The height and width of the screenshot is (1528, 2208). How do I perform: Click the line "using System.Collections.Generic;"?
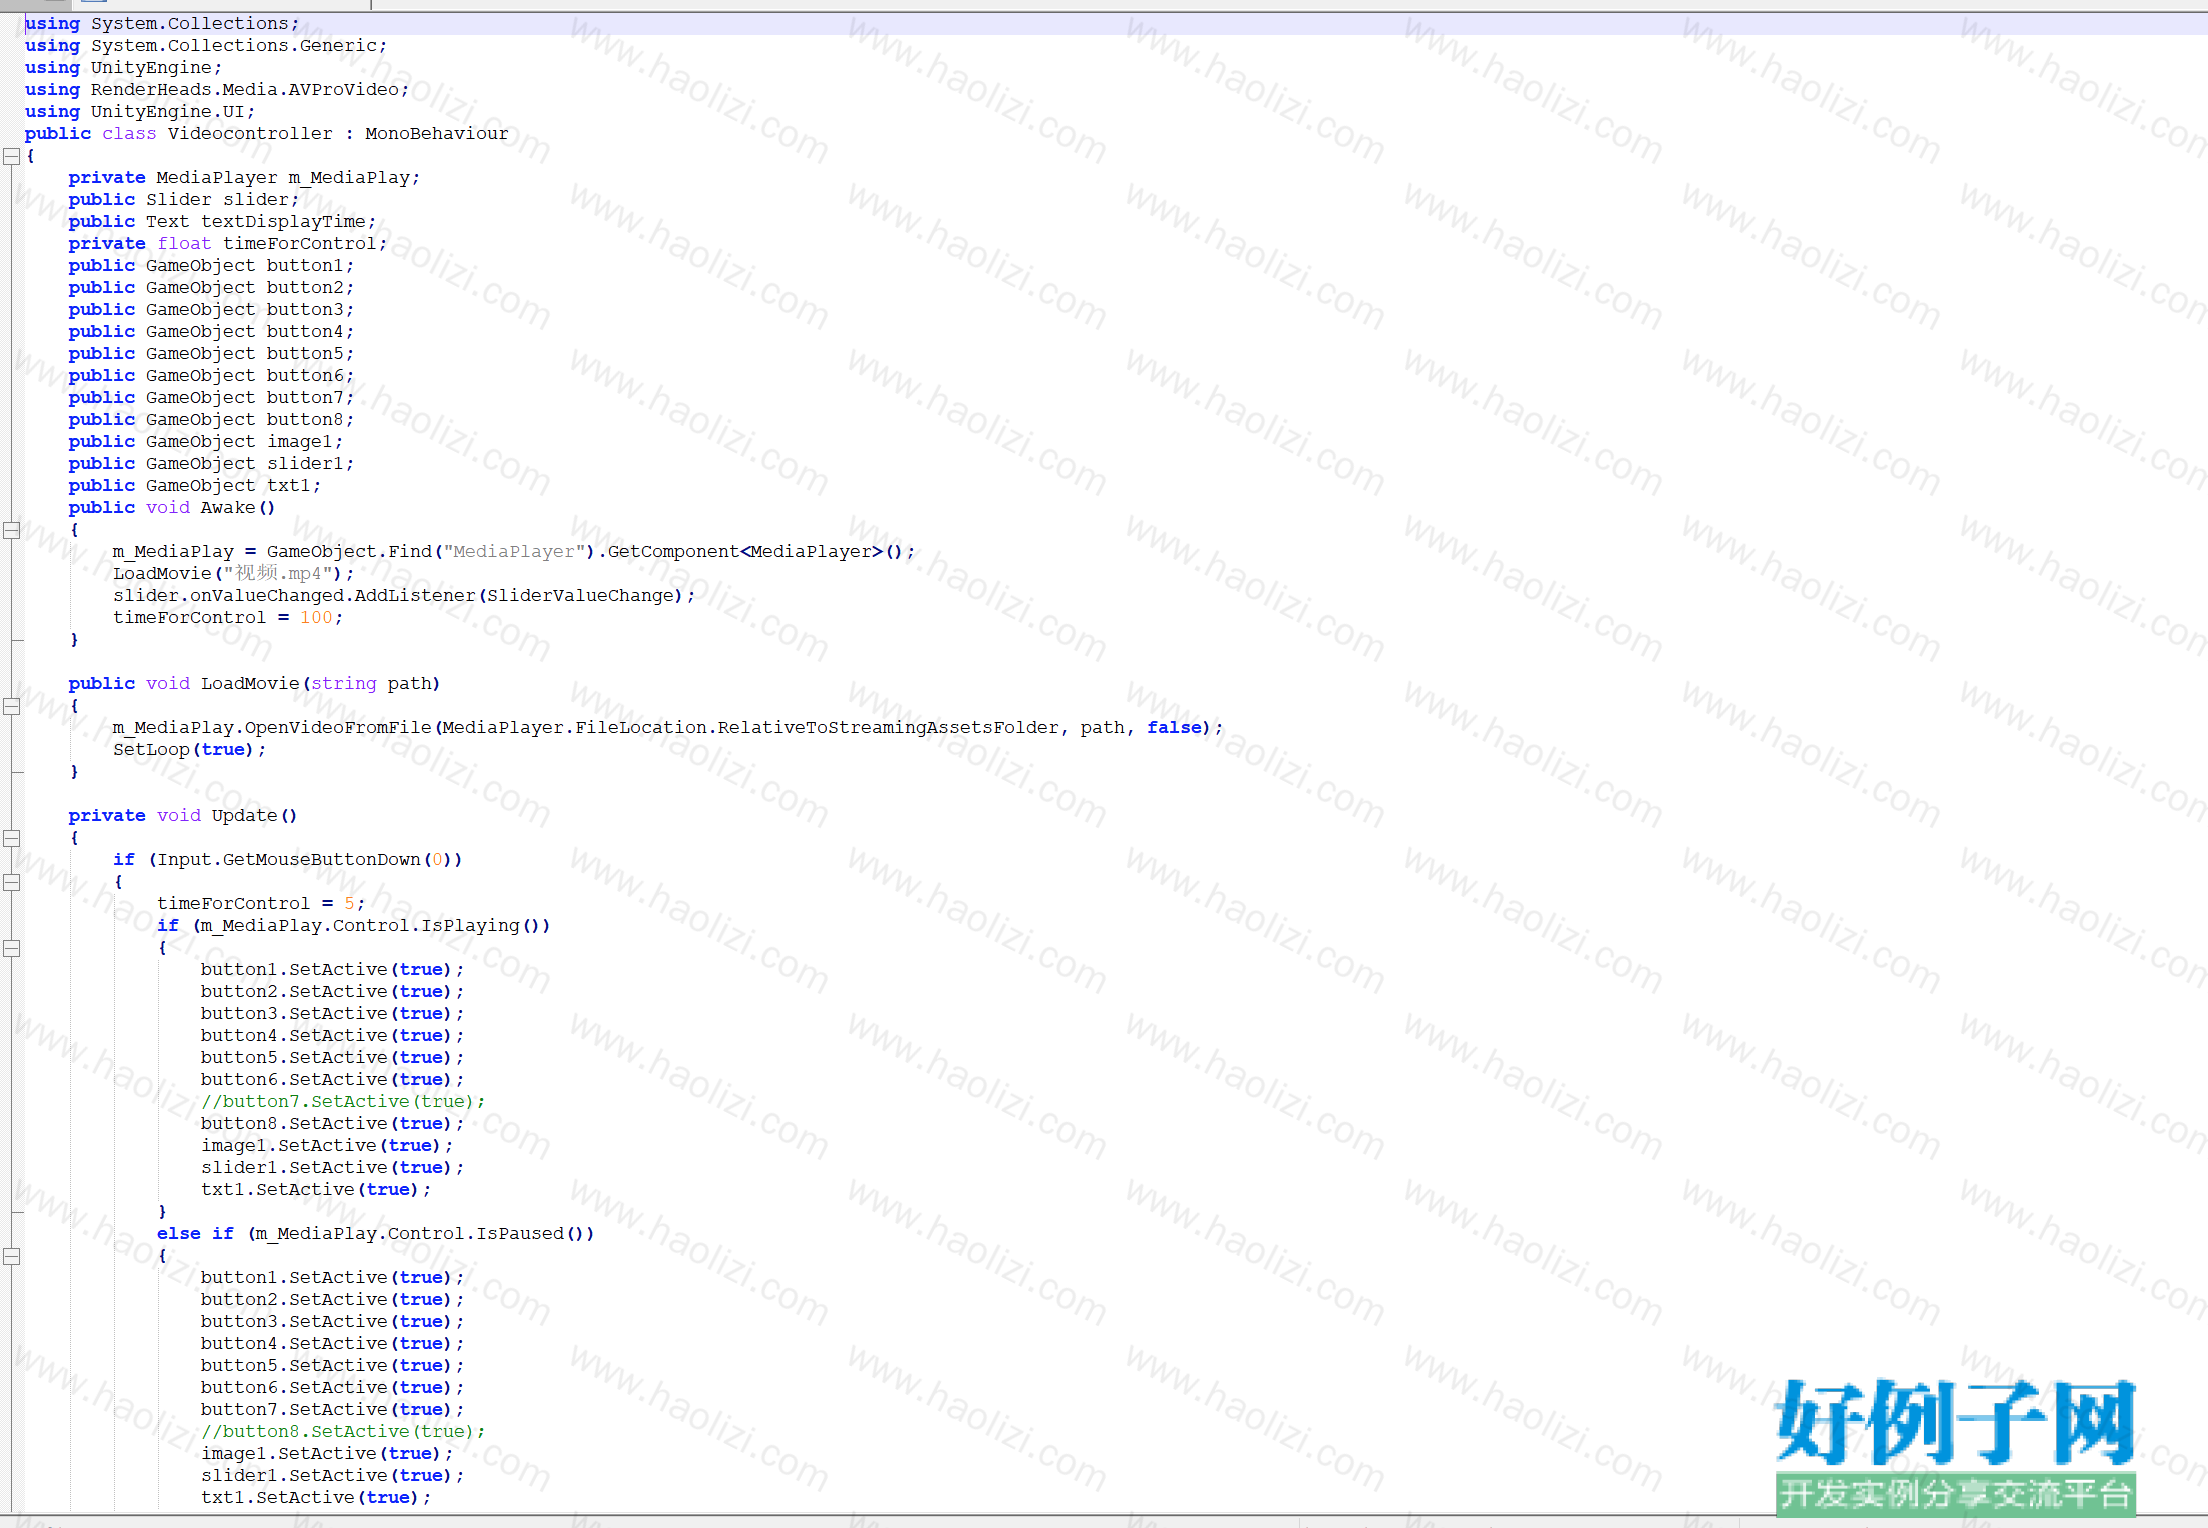206,46
